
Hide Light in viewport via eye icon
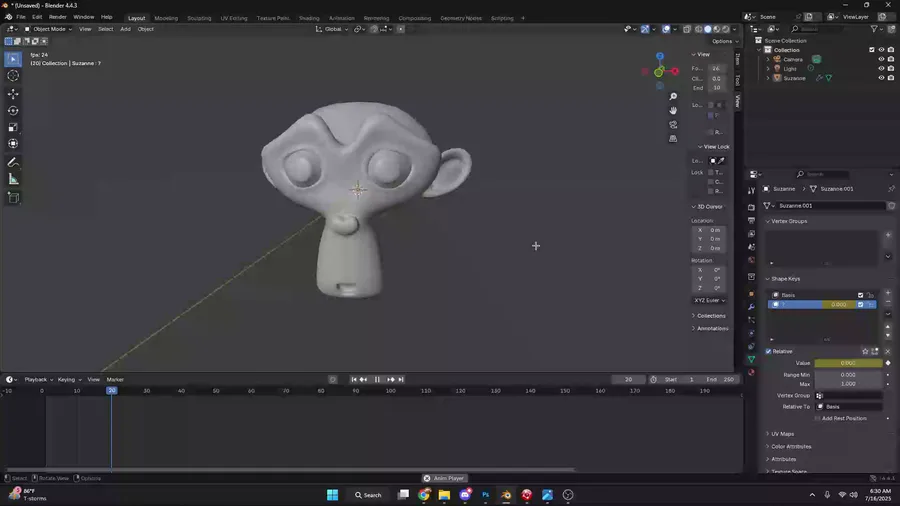[882, 68]
